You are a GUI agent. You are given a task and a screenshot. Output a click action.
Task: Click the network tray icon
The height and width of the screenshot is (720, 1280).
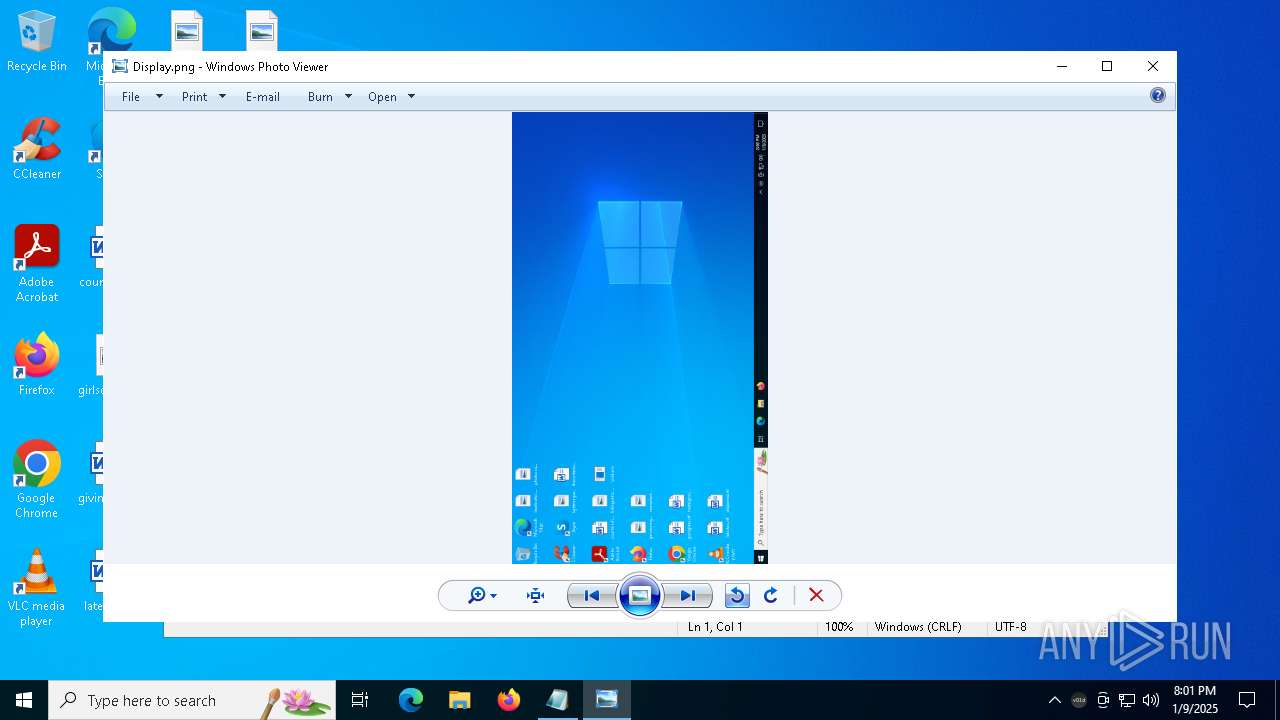coord(1127,700)
